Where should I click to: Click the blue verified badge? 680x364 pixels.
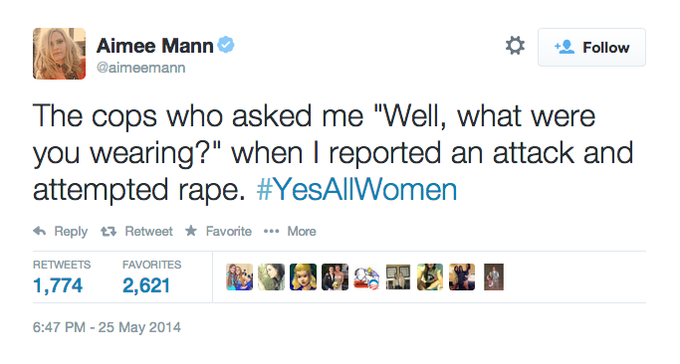226,45
